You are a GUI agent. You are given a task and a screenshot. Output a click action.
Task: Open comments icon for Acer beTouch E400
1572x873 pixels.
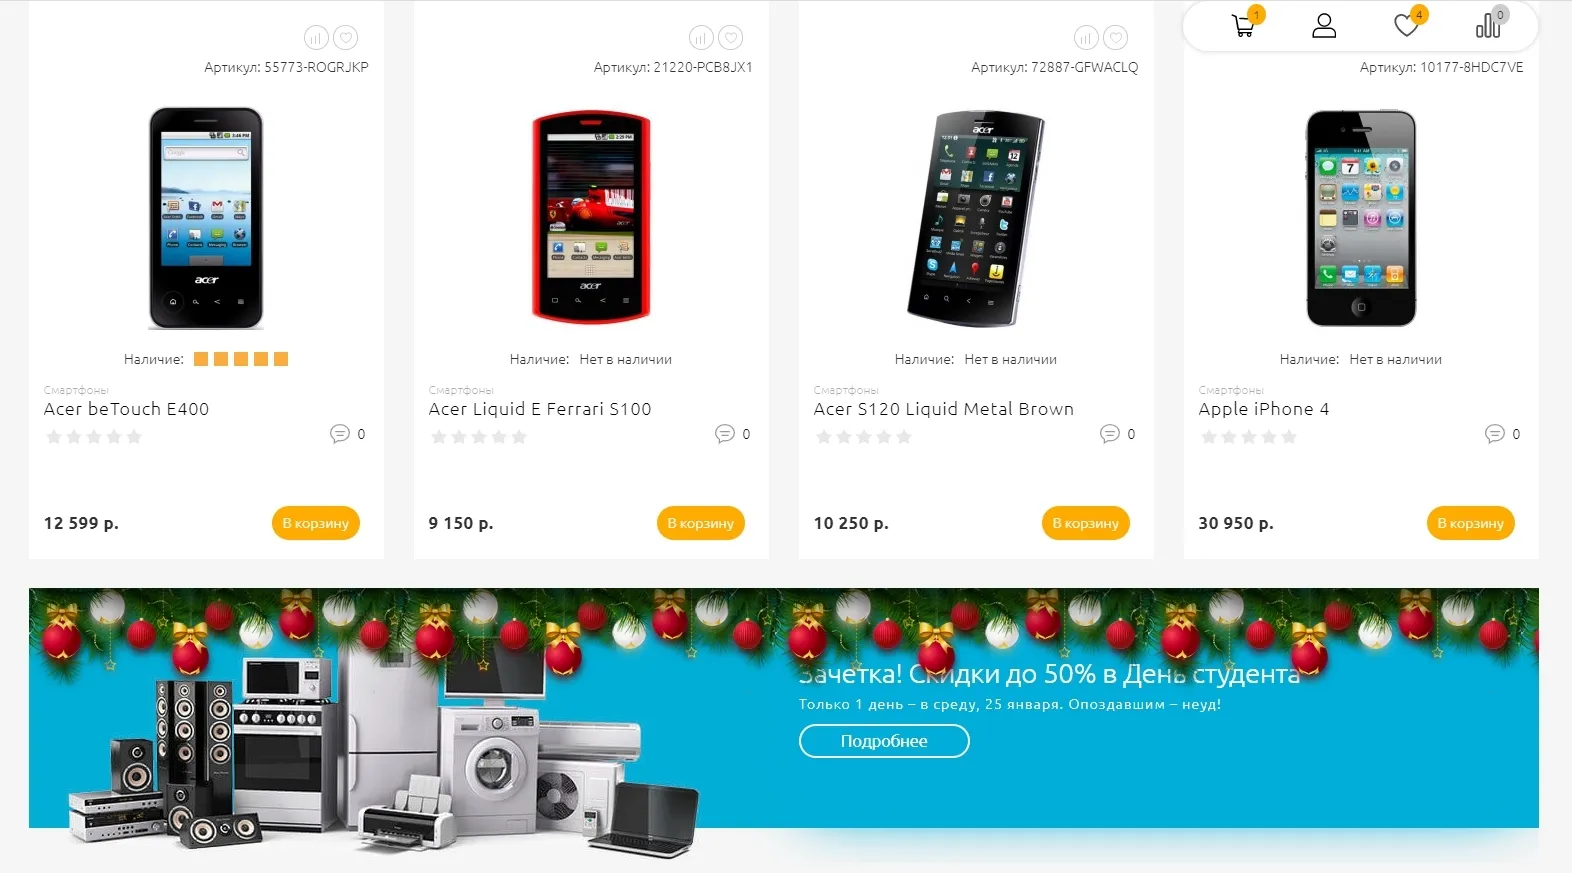(340, 434)
